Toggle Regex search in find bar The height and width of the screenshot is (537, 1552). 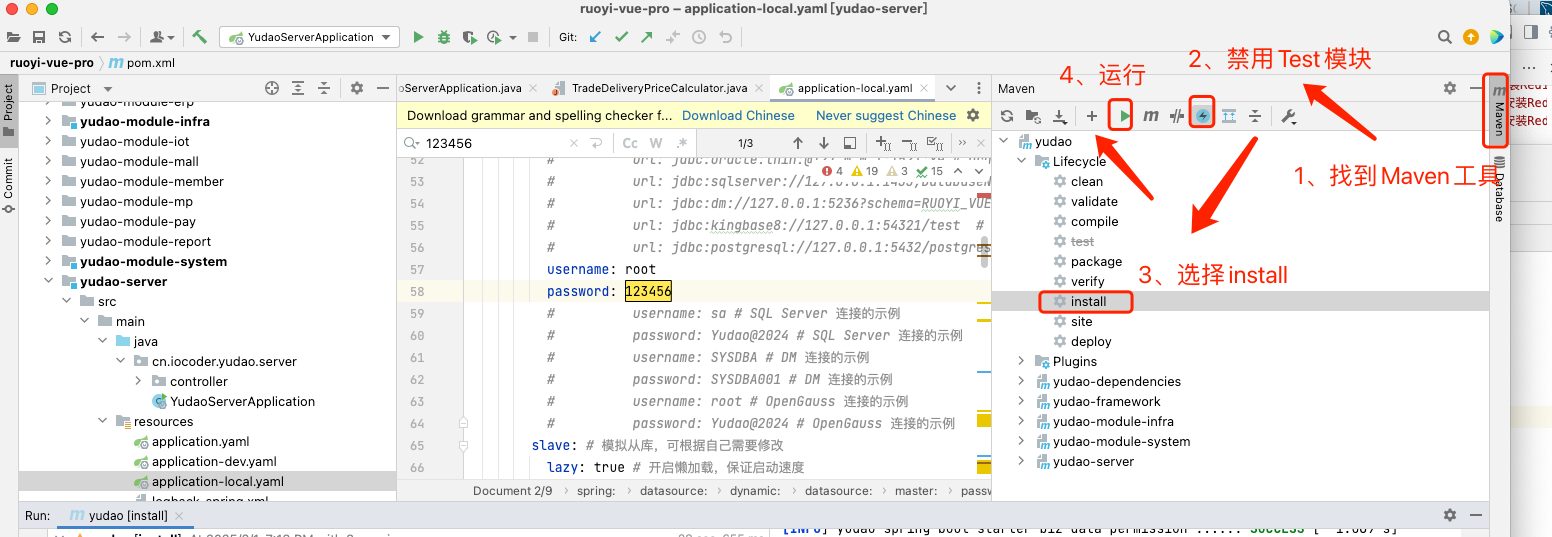682,143
